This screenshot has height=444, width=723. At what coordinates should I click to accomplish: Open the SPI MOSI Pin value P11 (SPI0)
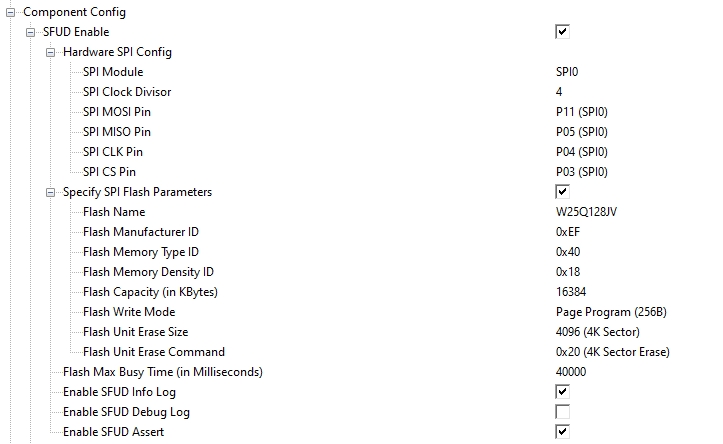(x=581, y=112)
